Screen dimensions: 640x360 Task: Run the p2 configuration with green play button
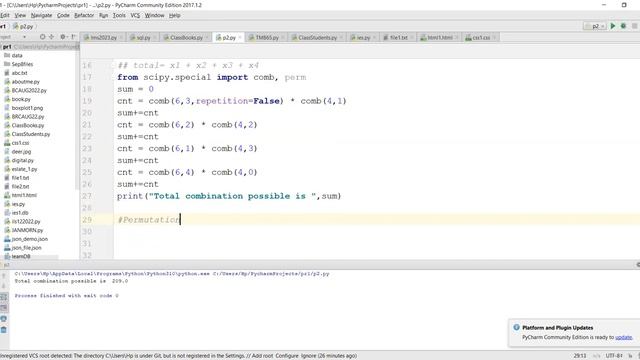612,26
